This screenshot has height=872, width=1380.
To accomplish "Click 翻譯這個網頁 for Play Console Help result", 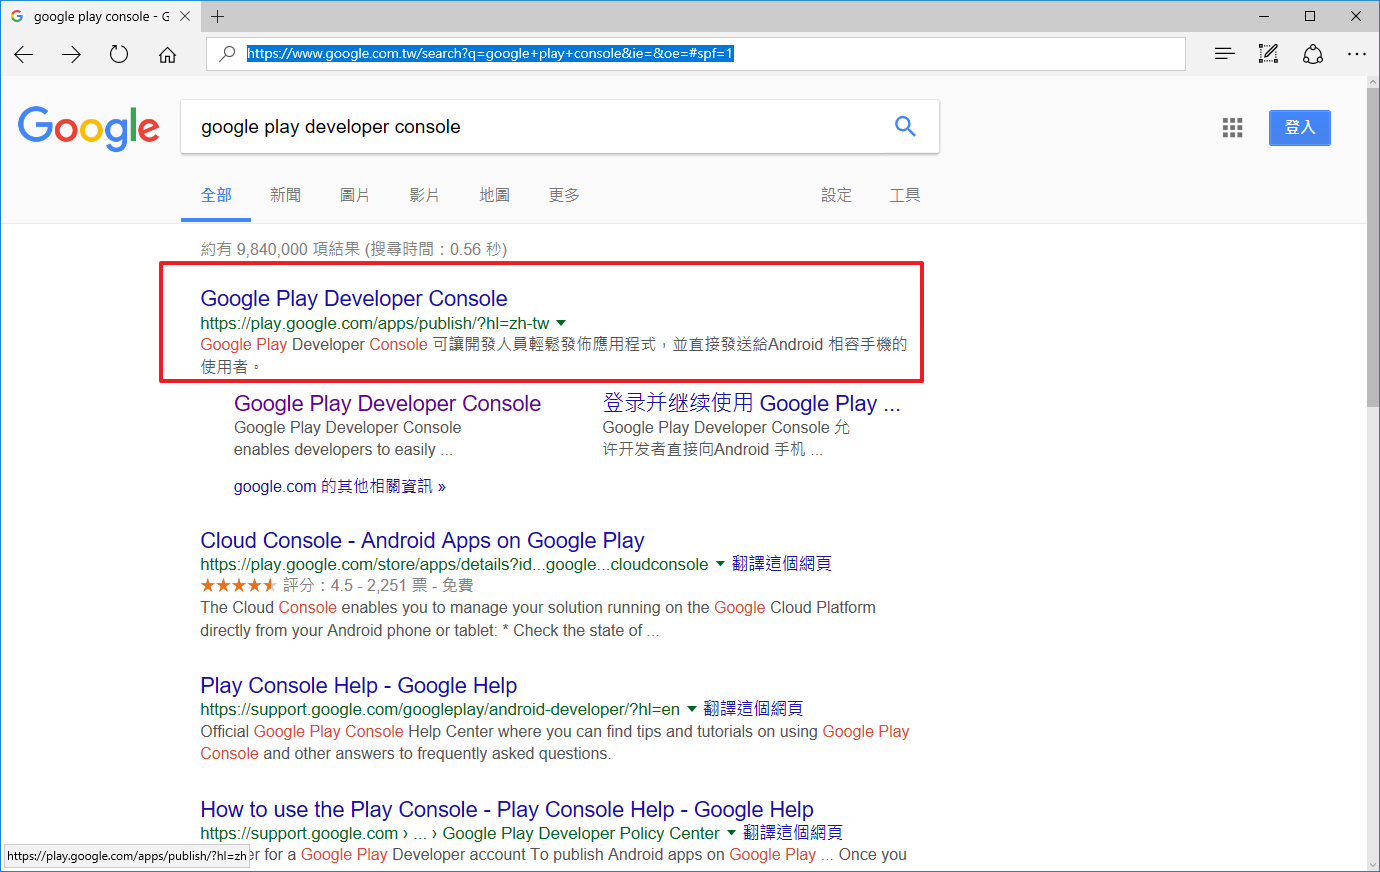I will (x=753, y=709).
